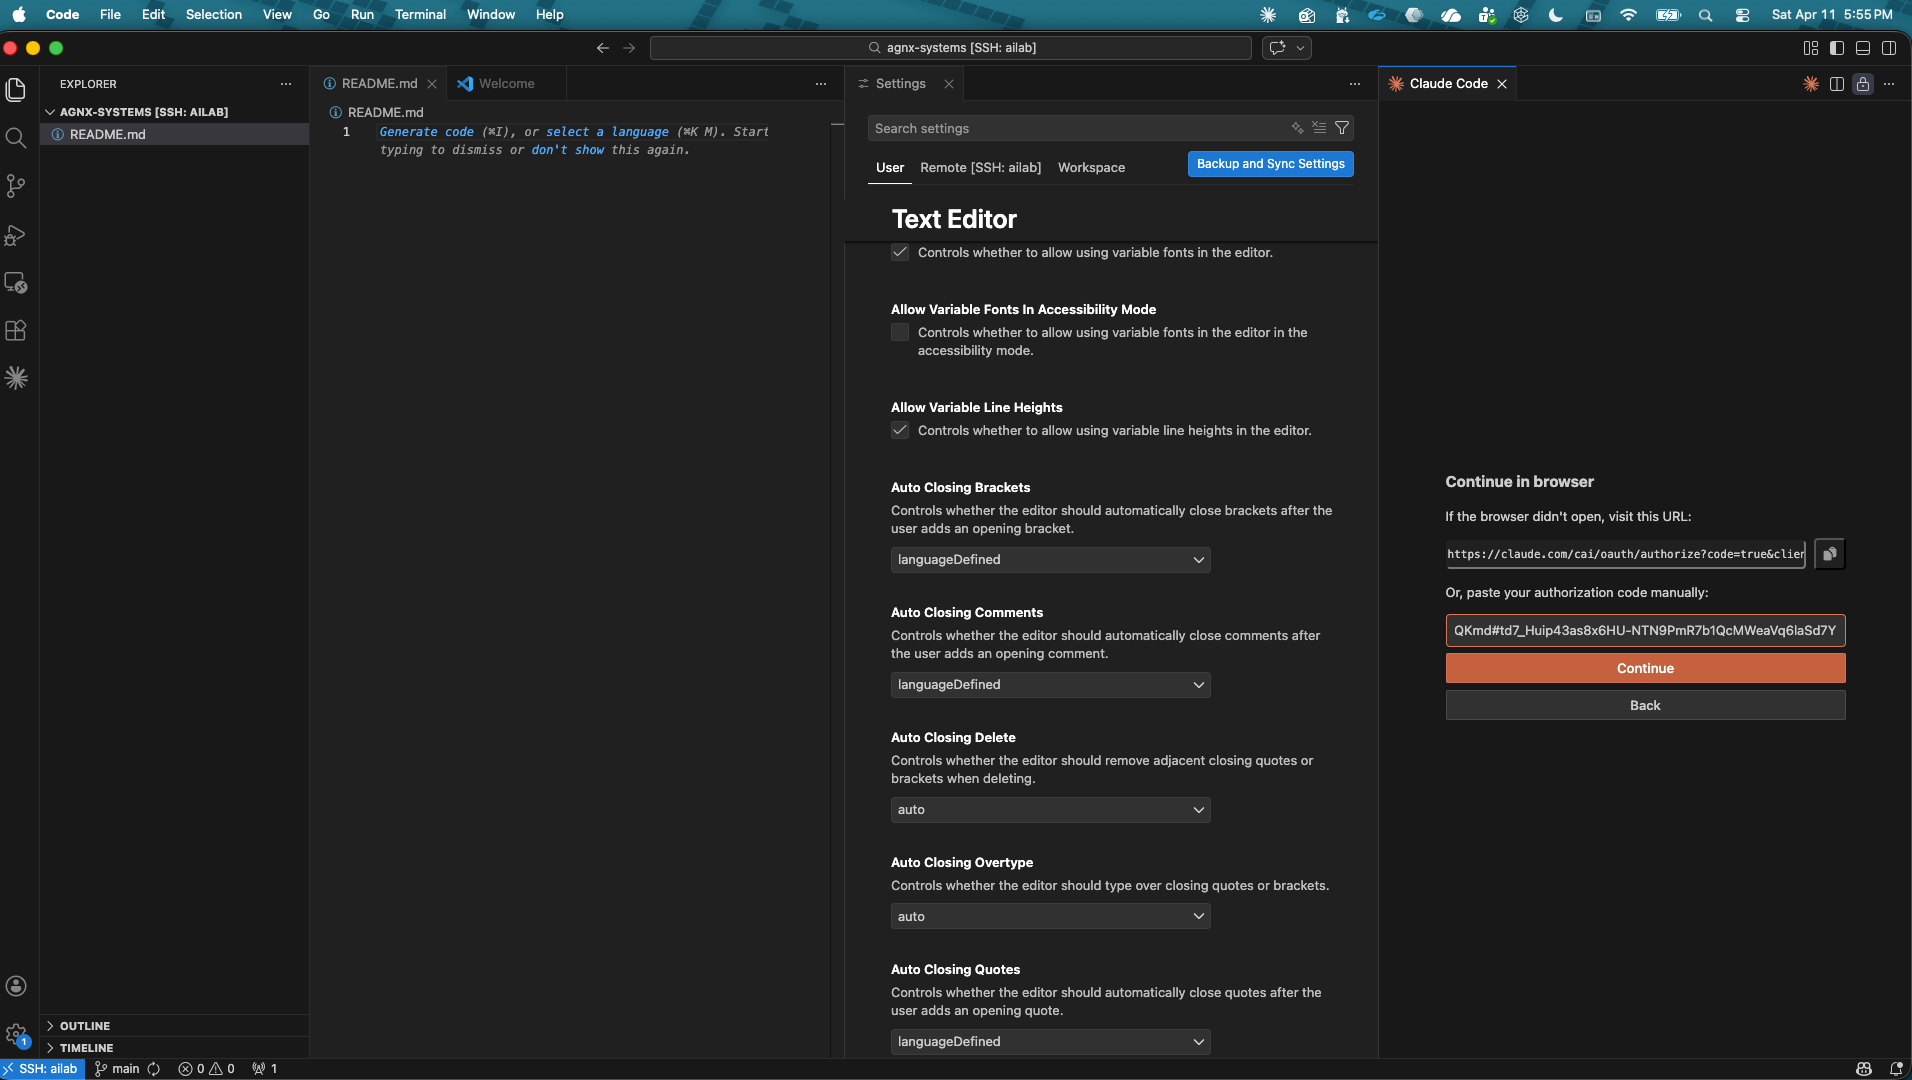Open Manage gear menu
The width and height of the screenshot is (1912, 1080).
pos(16,1034)
